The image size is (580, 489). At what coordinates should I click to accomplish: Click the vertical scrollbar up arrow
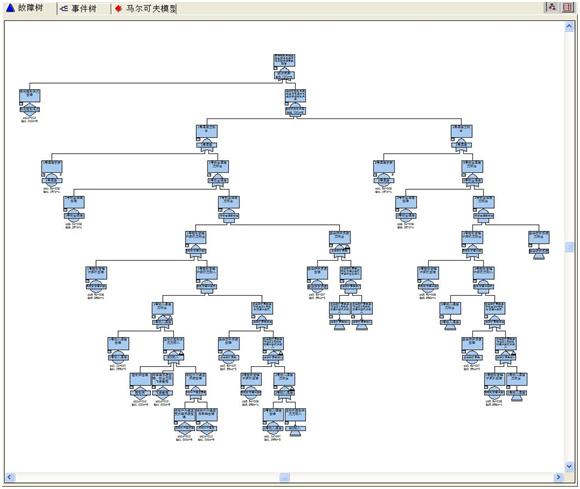click(569, 26)
